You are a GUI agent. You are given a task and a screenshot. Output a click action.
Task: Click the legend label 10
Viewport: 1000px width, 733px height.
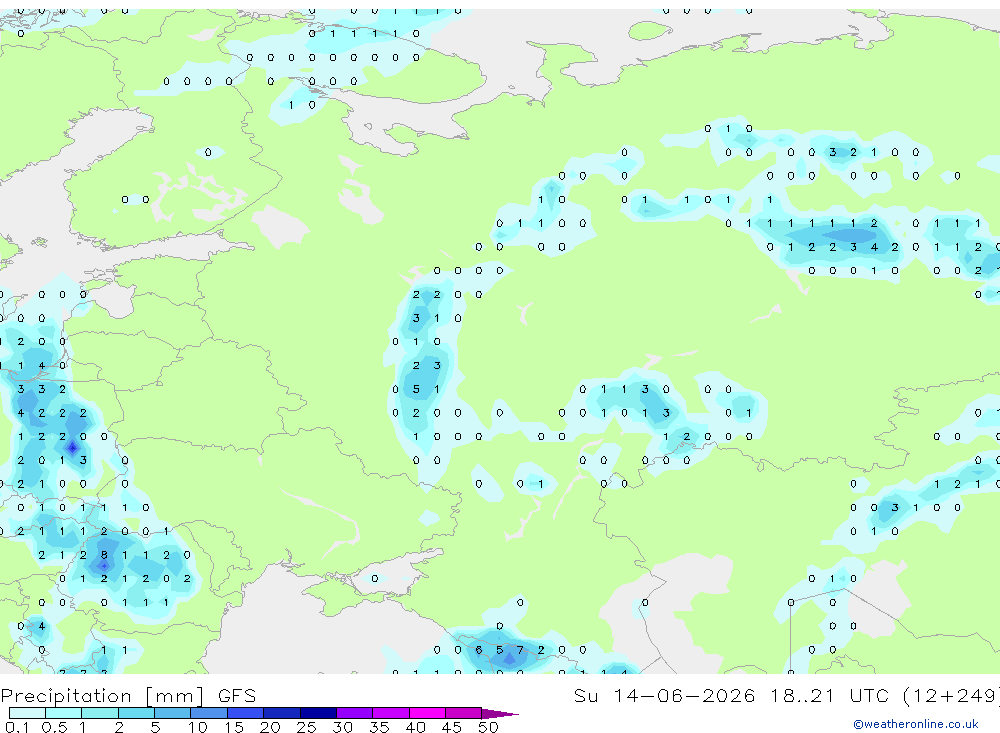pyautogui.click(x=197, y=727)
